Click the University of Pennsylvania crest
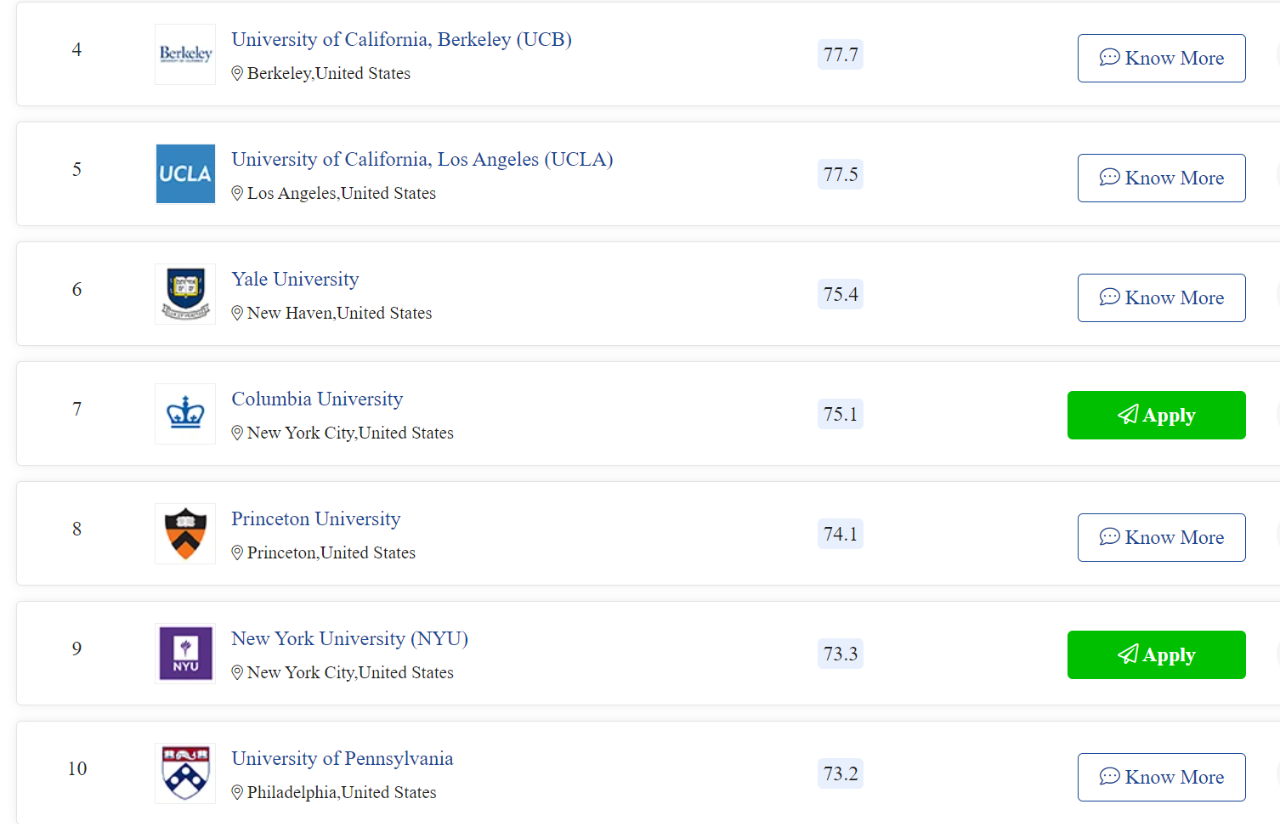 coord(185,773)
